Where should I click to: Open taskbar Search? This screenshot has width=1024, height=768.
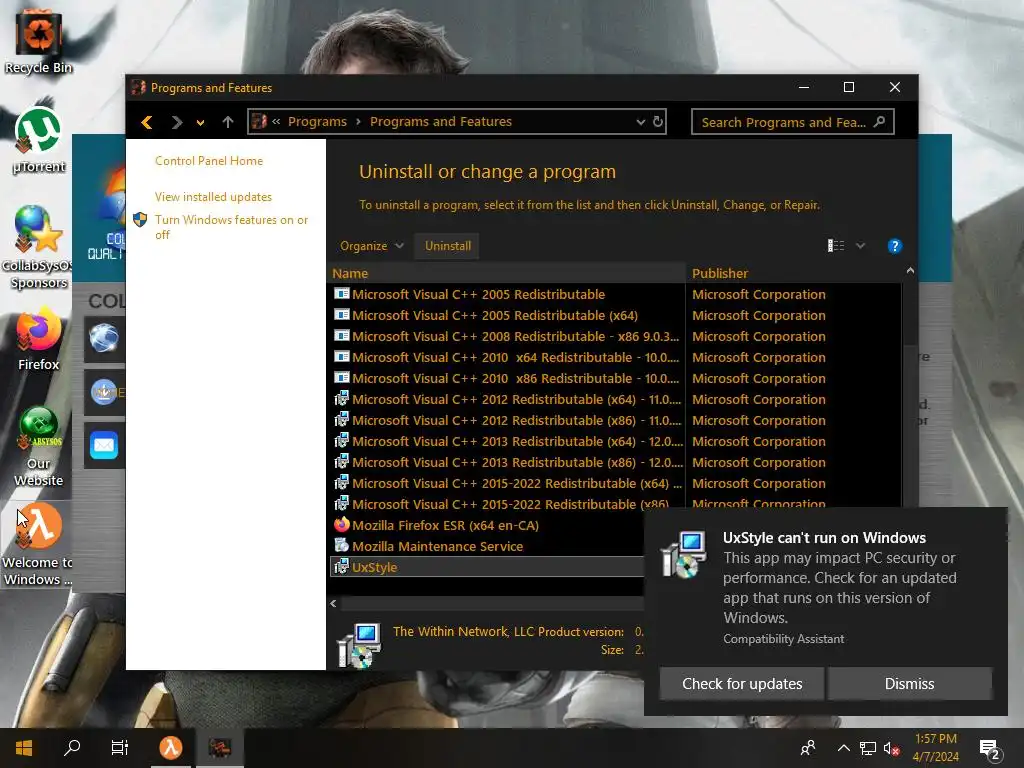click(x=72, y=748)
